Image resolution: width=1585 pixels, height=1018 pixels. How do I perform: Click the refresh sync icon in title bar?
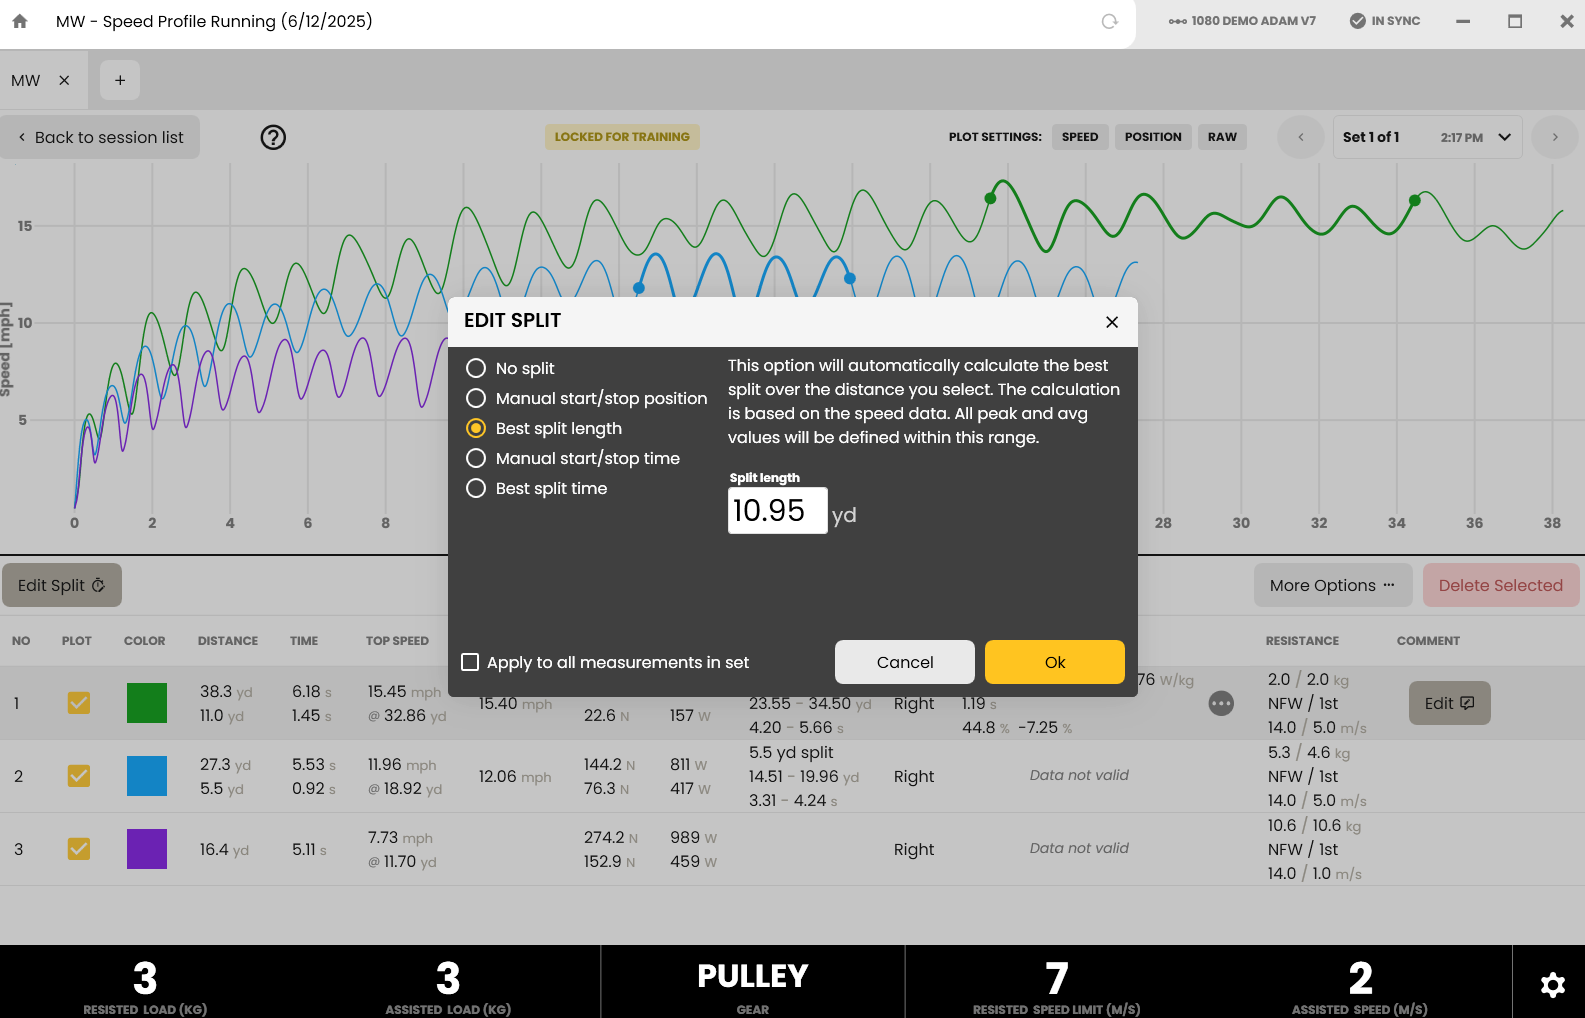1109,21
